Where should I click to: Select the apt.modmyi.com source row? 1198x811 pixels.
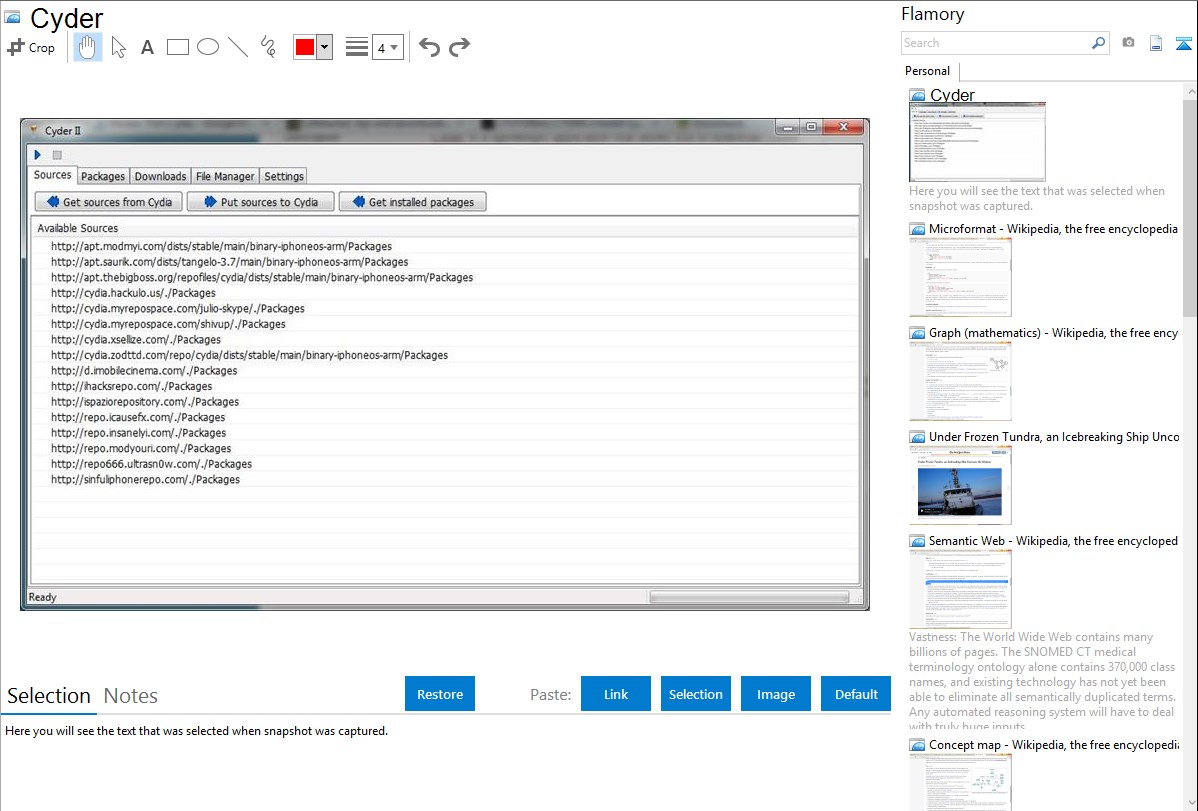445,246
